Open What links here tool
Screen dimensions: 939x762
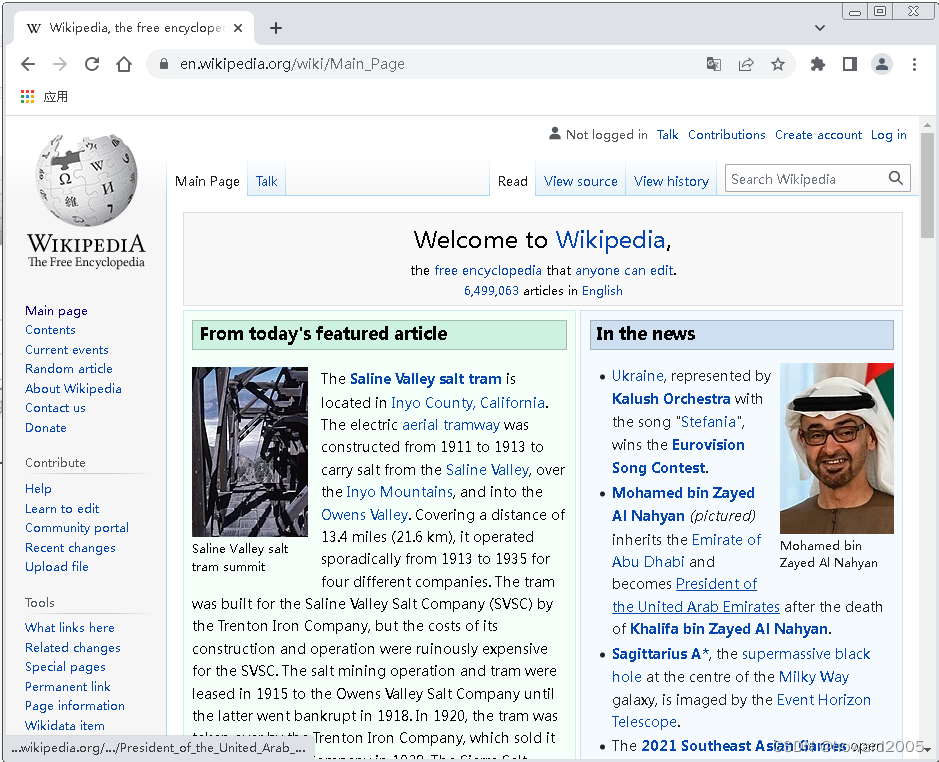[69, 627]
